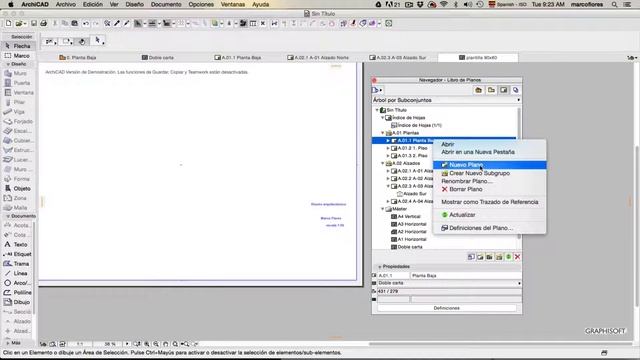640x360 pixels.
Task: Click the Print toolbar icon
Action: [x=44, y=24]
